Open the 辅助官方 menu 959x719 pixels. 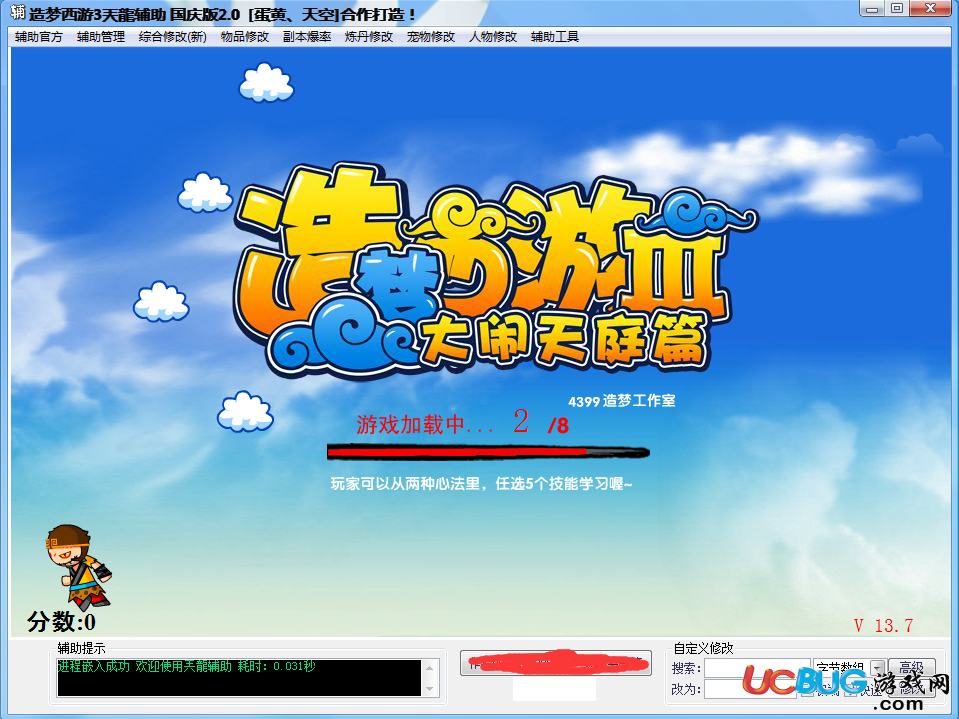(x=39, y=37)
